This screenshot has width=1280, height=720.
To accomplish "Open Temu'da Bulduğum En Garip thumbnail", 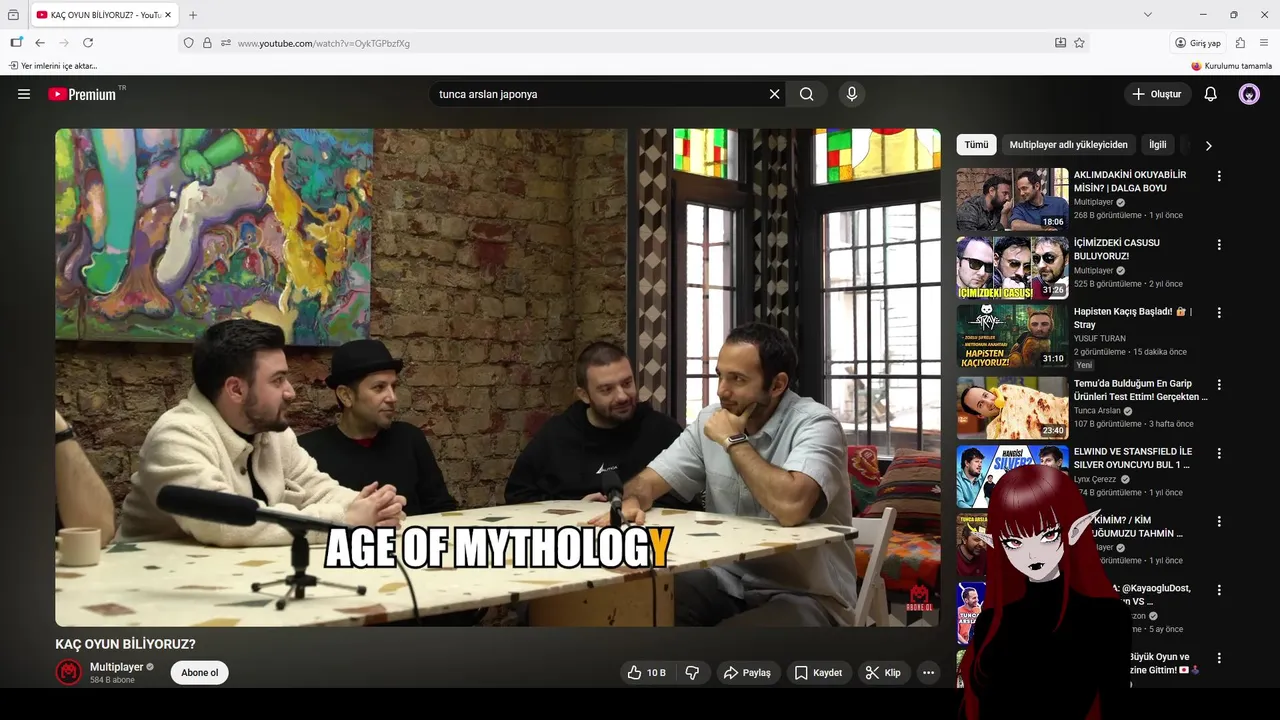I will click(1012, 408).
